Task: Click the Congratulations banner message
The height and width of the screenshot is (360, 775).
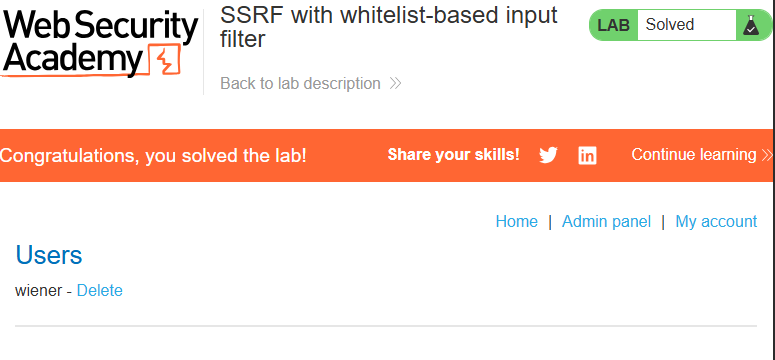Action: [153, 156]
